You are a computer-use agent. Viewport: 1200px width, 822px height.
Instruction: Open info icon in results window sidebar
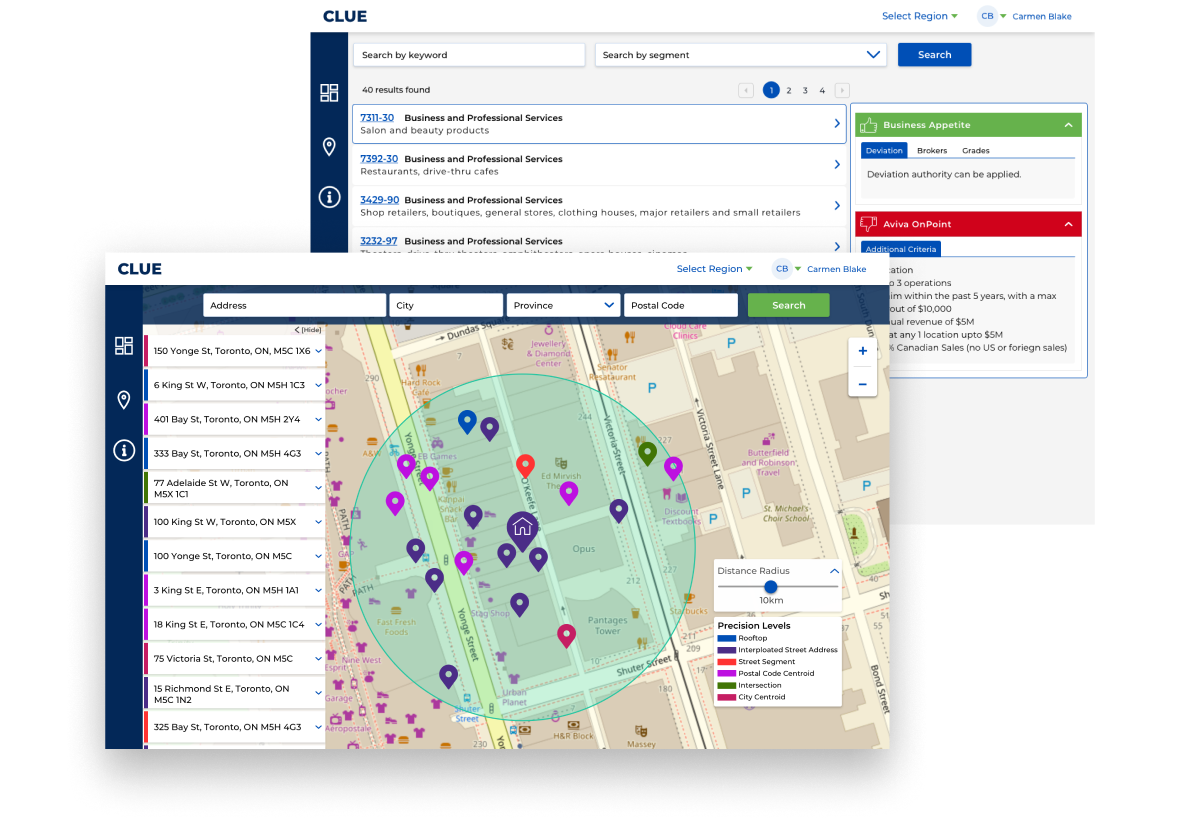[329, 196]
